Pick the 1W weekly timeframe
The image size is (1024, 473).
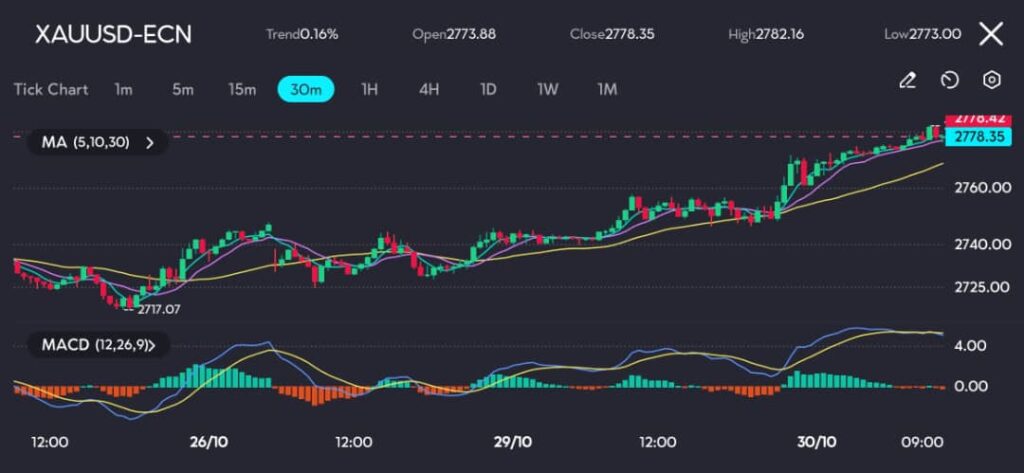click(547, 89)
